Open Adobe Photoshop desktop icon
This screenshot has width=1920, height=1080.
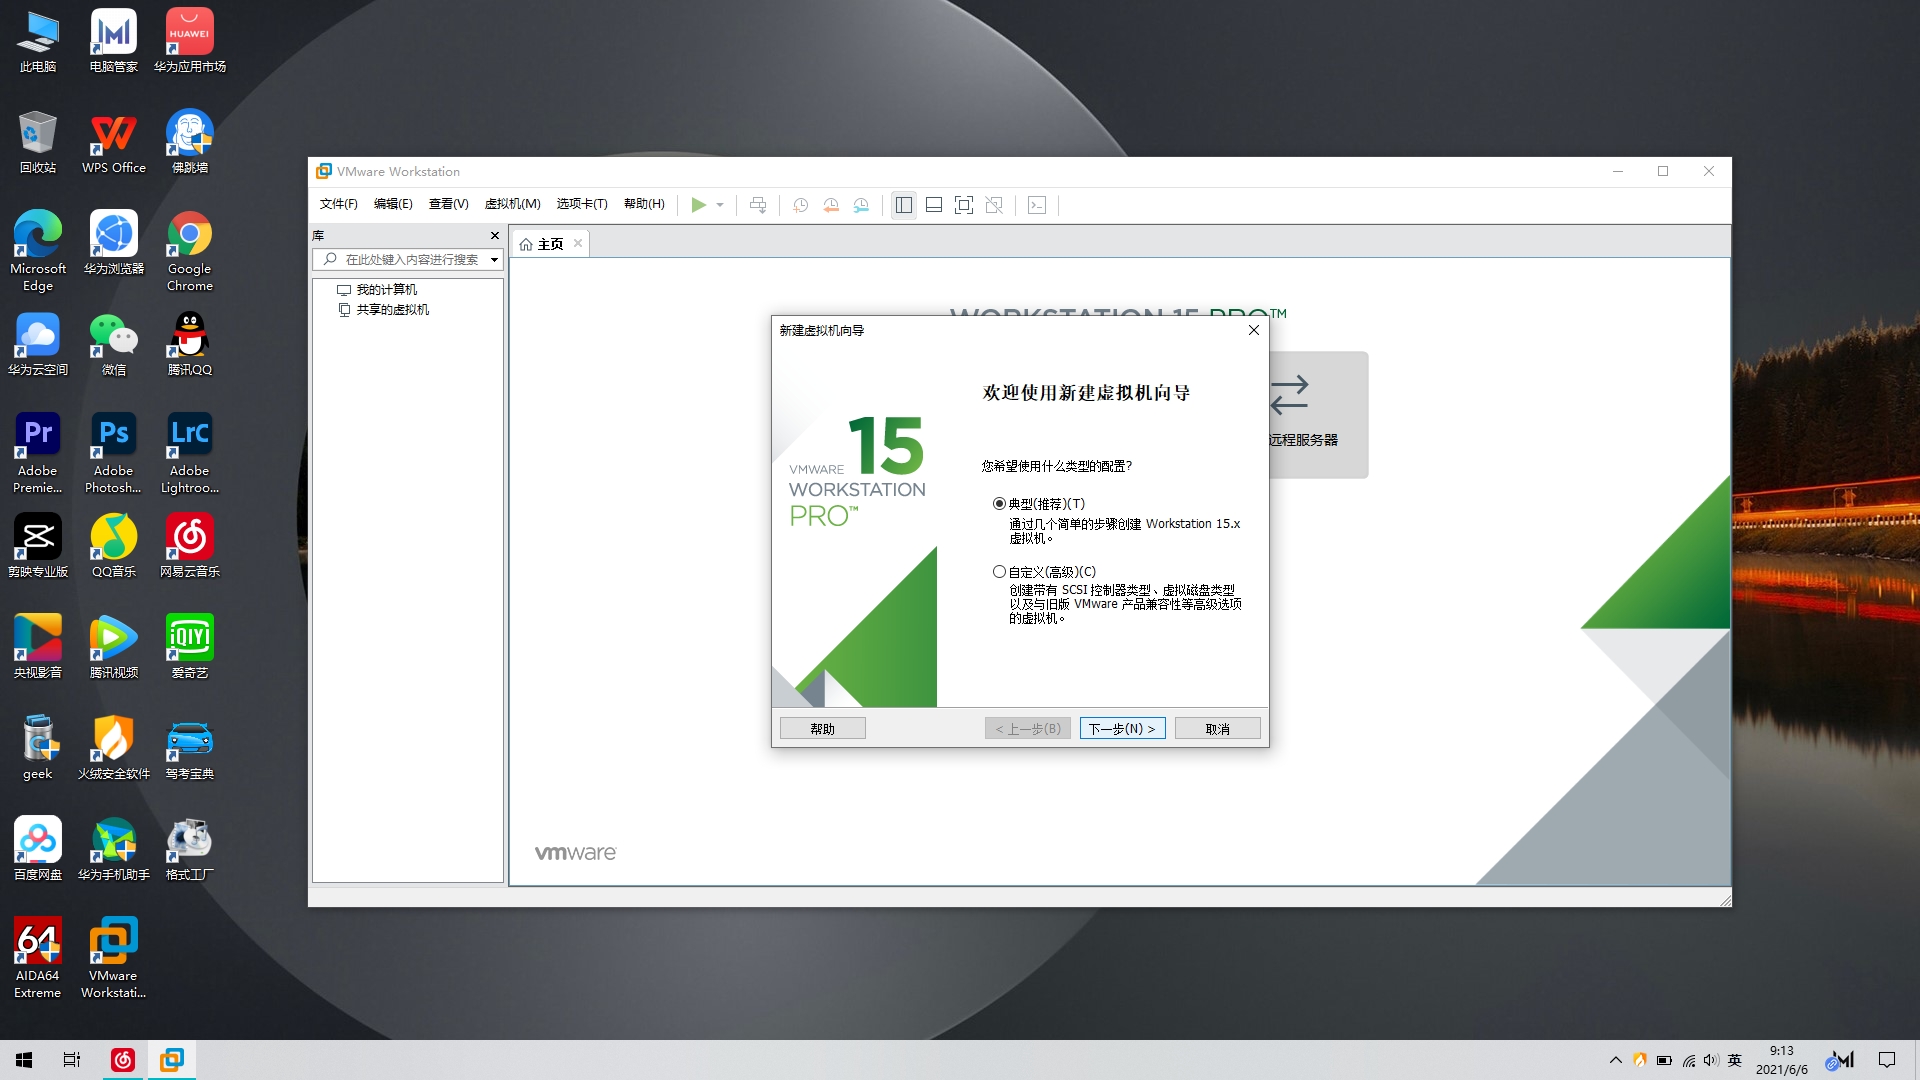tap(113, 454)
